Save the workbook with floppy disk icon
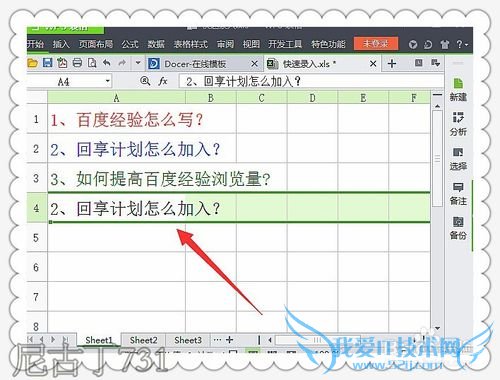 pos(47,63)
